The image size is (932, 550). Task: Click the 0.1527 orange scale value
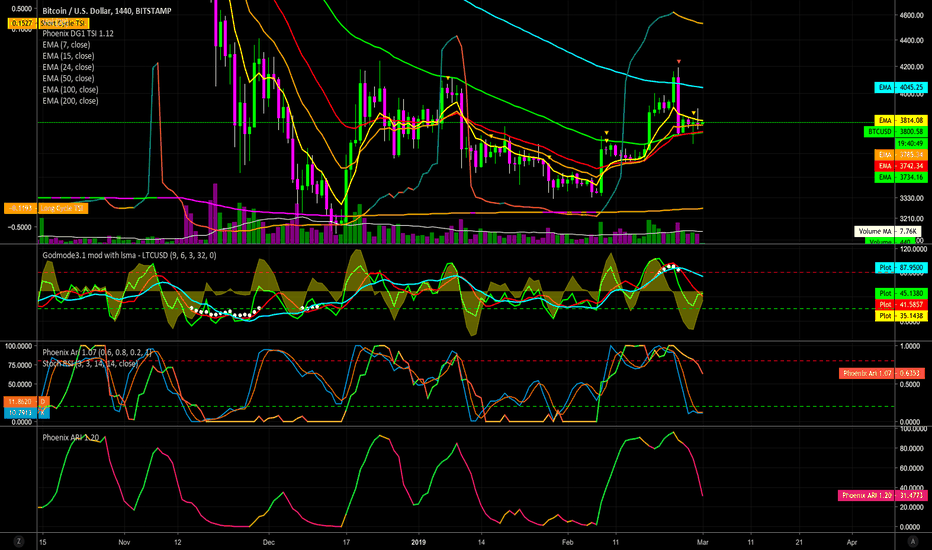point(22,23)
